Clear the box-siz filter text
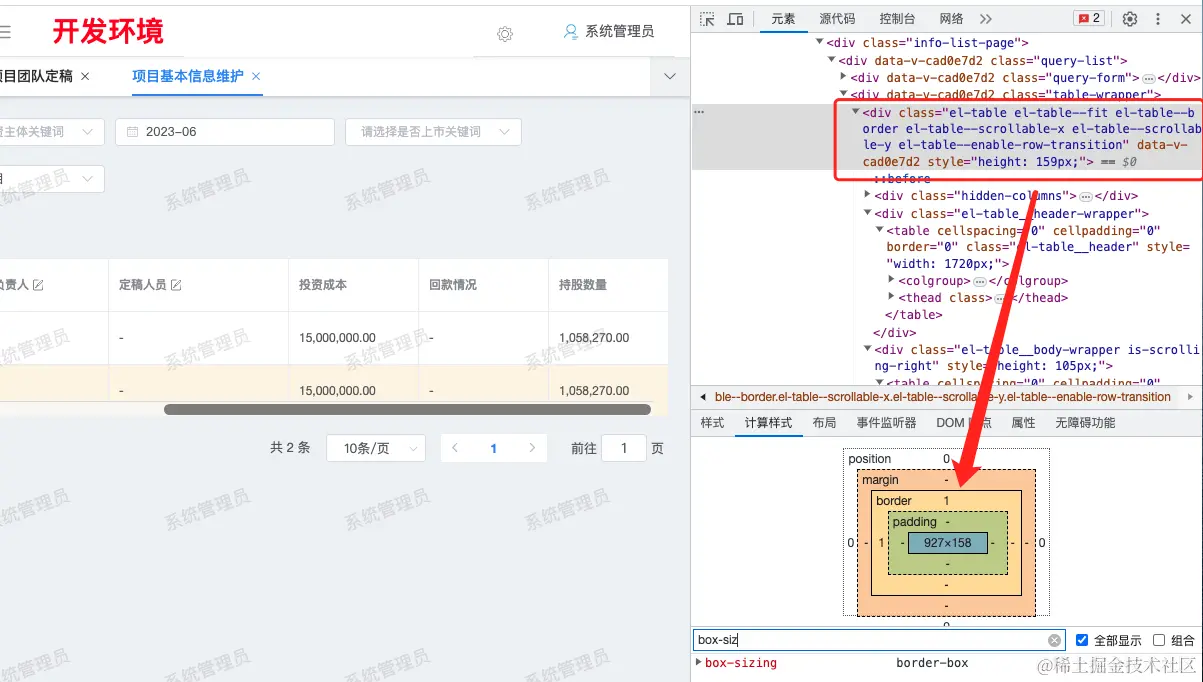 click(x=1054, y=640)
